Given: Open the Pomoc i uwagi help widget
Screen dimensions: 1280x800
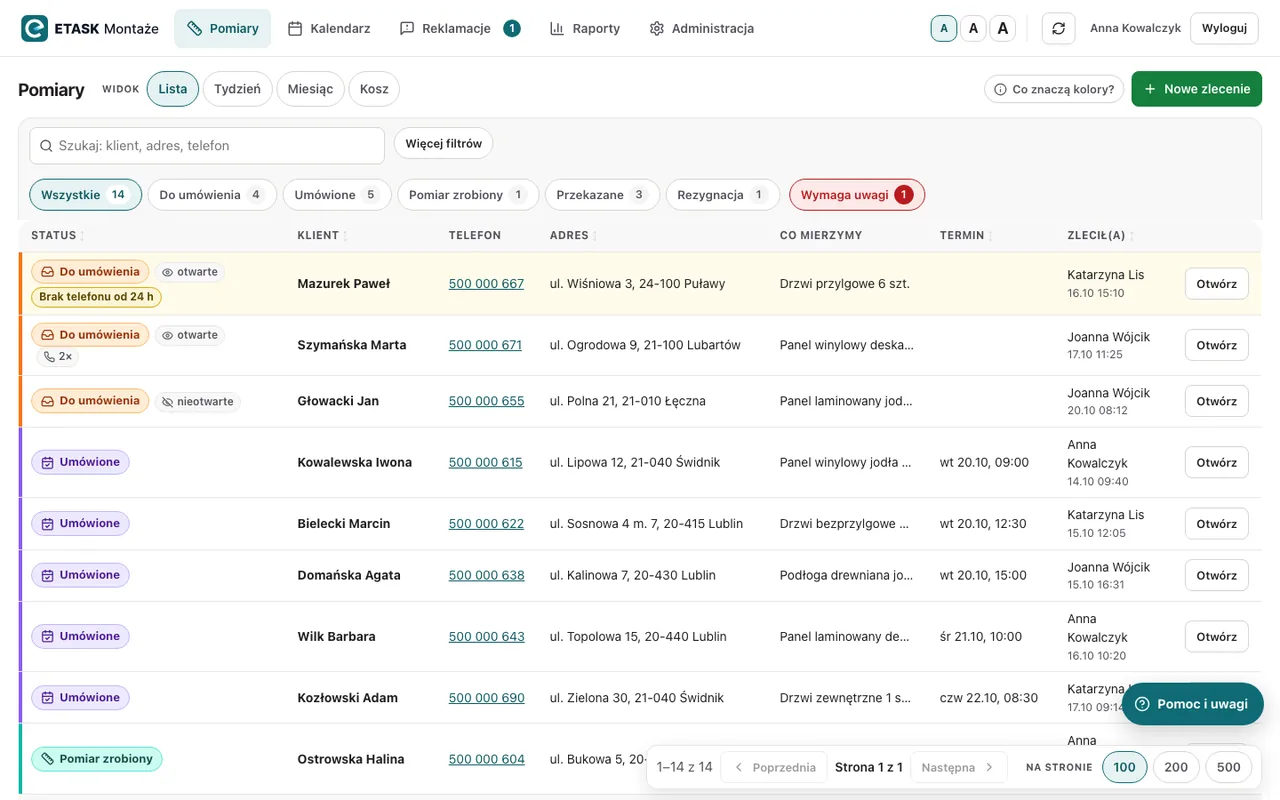Looking at the screenshot, I should click(1192, 704).
